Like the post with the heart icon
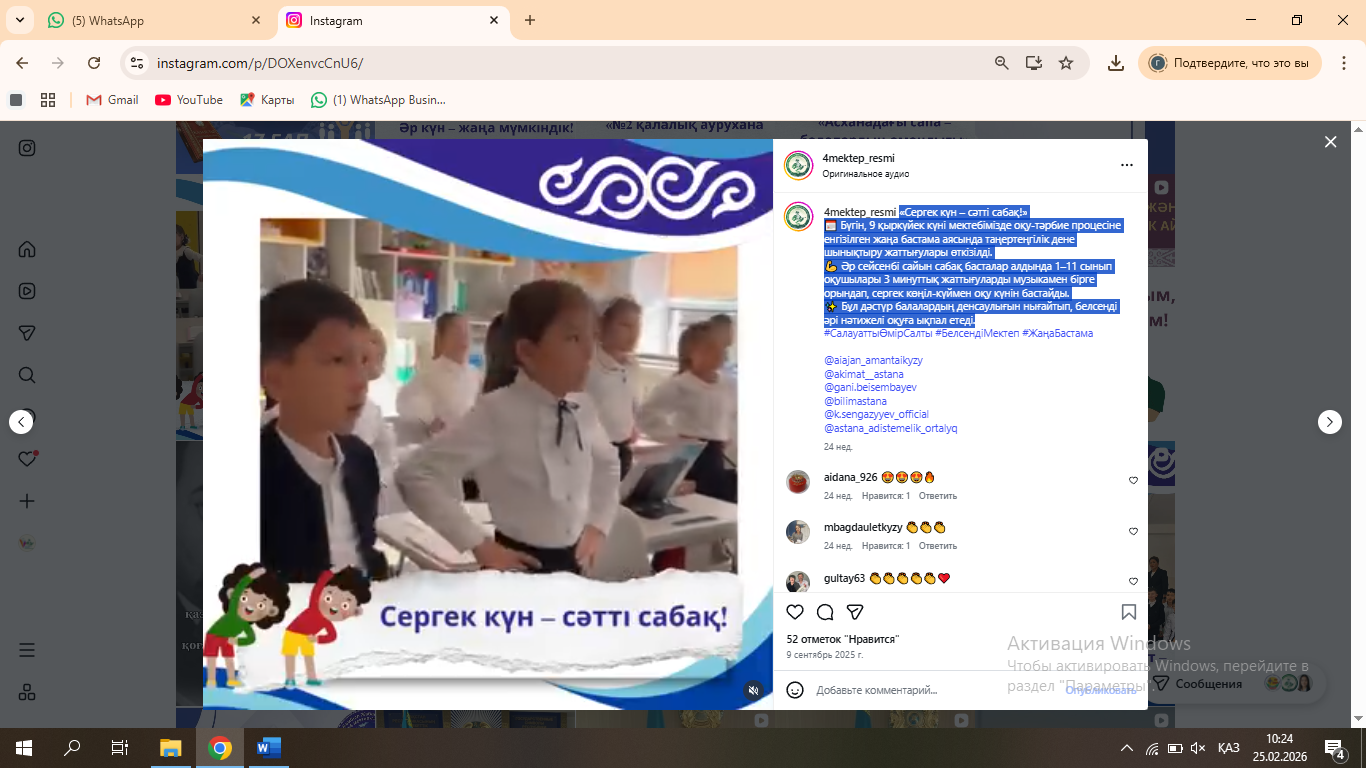 coord(795,612)
